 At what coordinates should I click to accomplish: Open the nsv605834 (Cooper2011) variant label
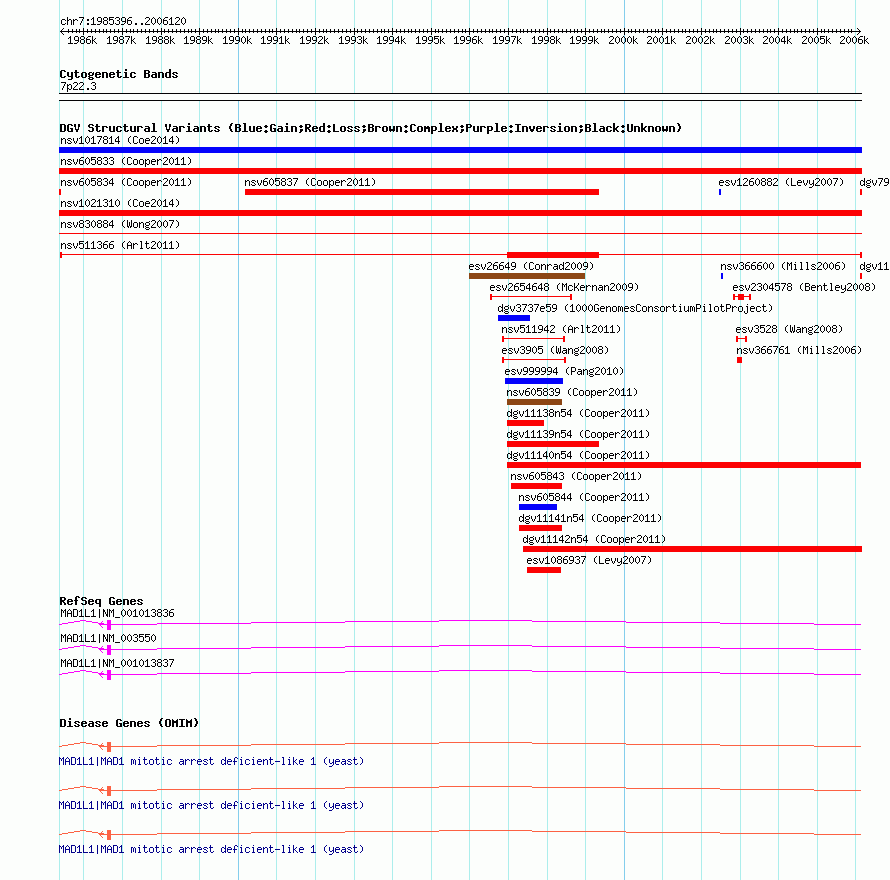pyautogui.click(x=126, y=182)
